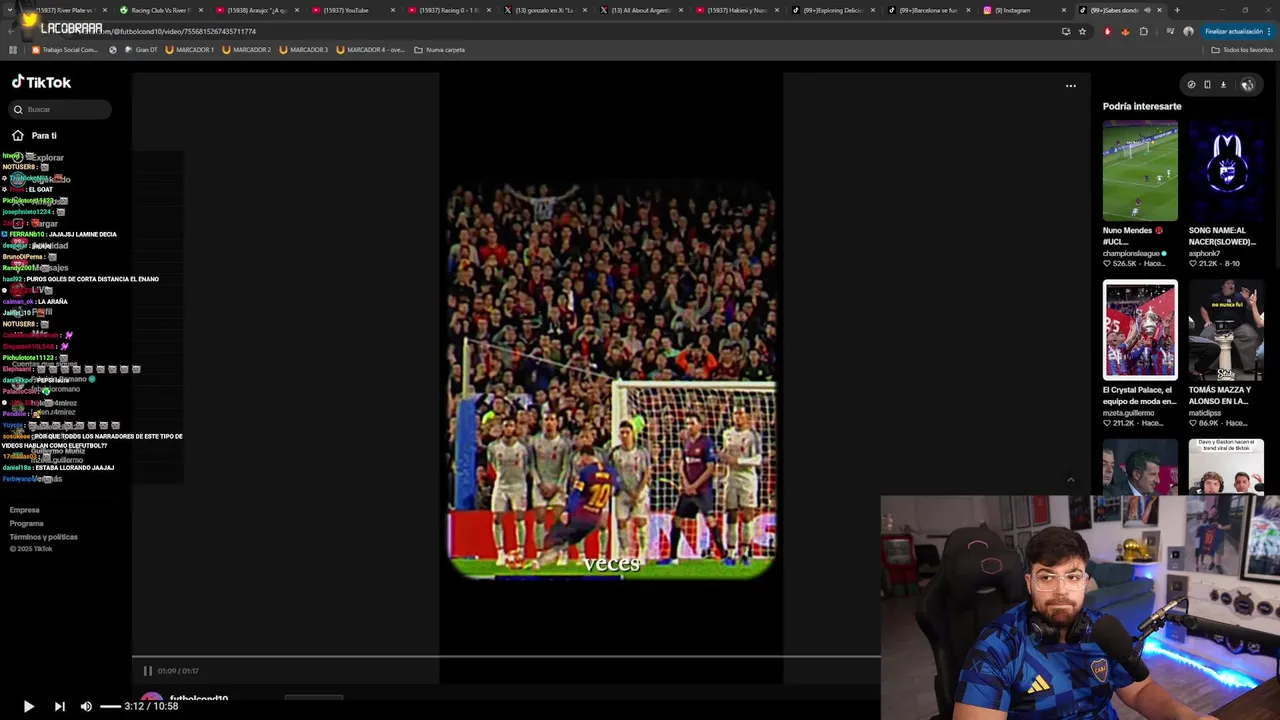
Task: Focus the Buscar search field
Action: point(62,109)
